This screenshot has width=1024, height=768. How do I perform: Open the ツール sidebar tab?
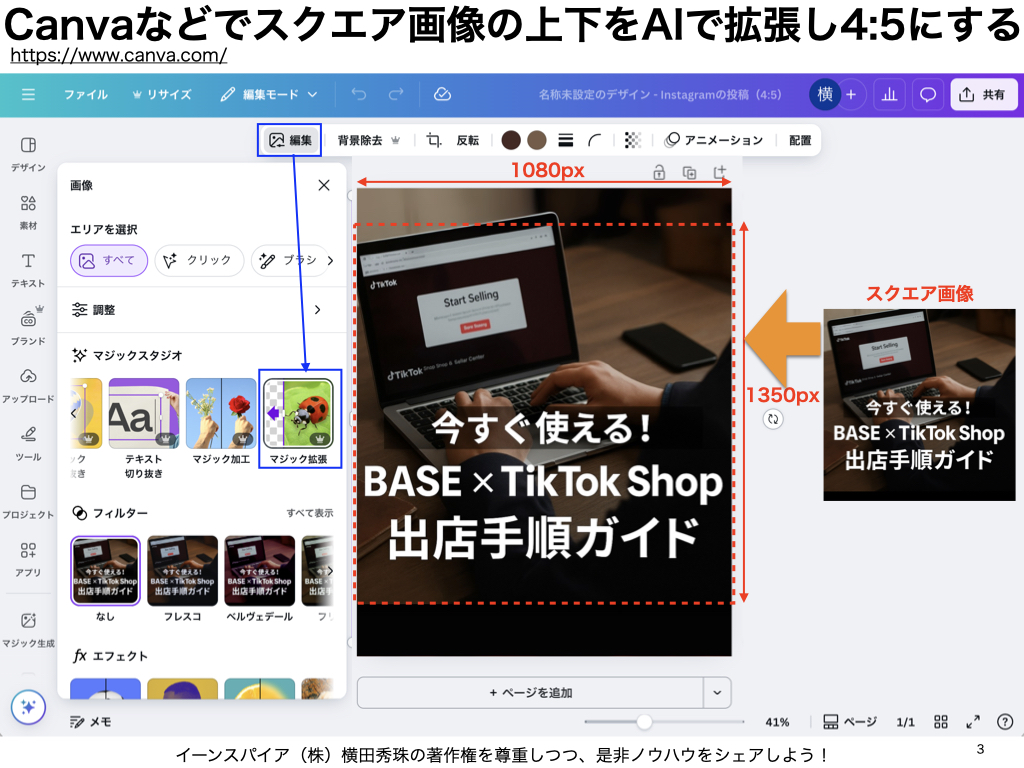28,444
